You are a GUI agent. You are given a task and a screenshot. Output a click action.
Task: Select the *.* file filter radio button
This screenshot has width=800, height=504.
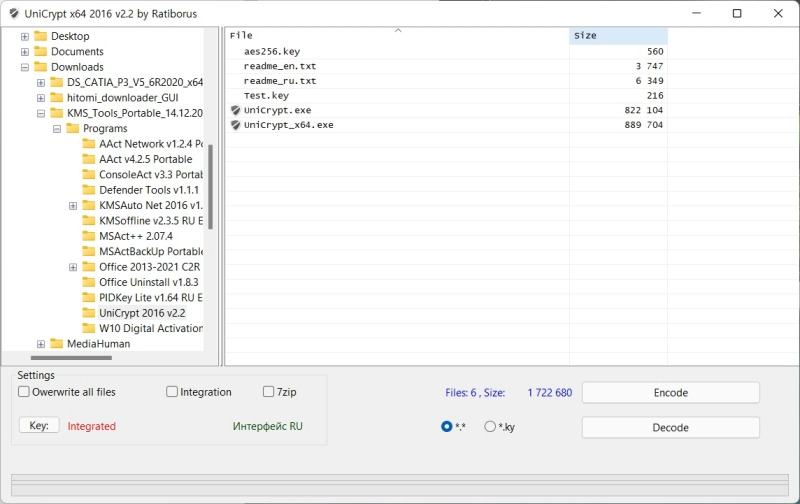pos(446,426)
